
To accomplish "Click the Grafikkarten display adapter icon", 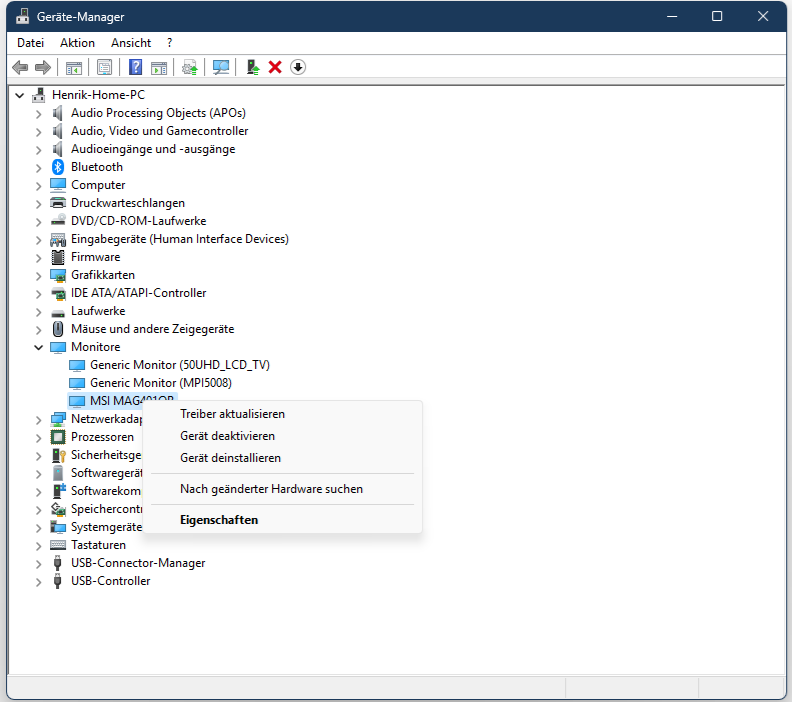I will pos(58,275).
